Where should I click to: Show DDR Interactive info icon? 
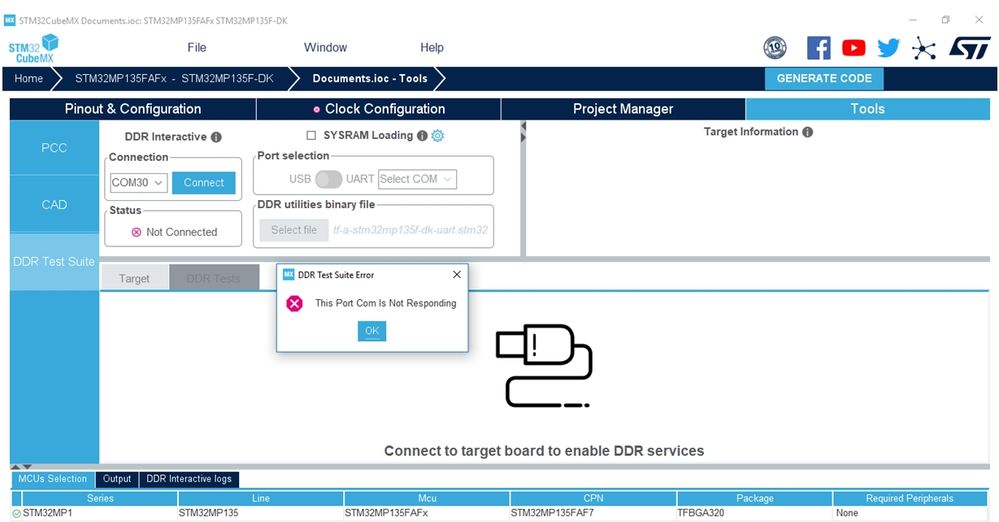[217, 137]
